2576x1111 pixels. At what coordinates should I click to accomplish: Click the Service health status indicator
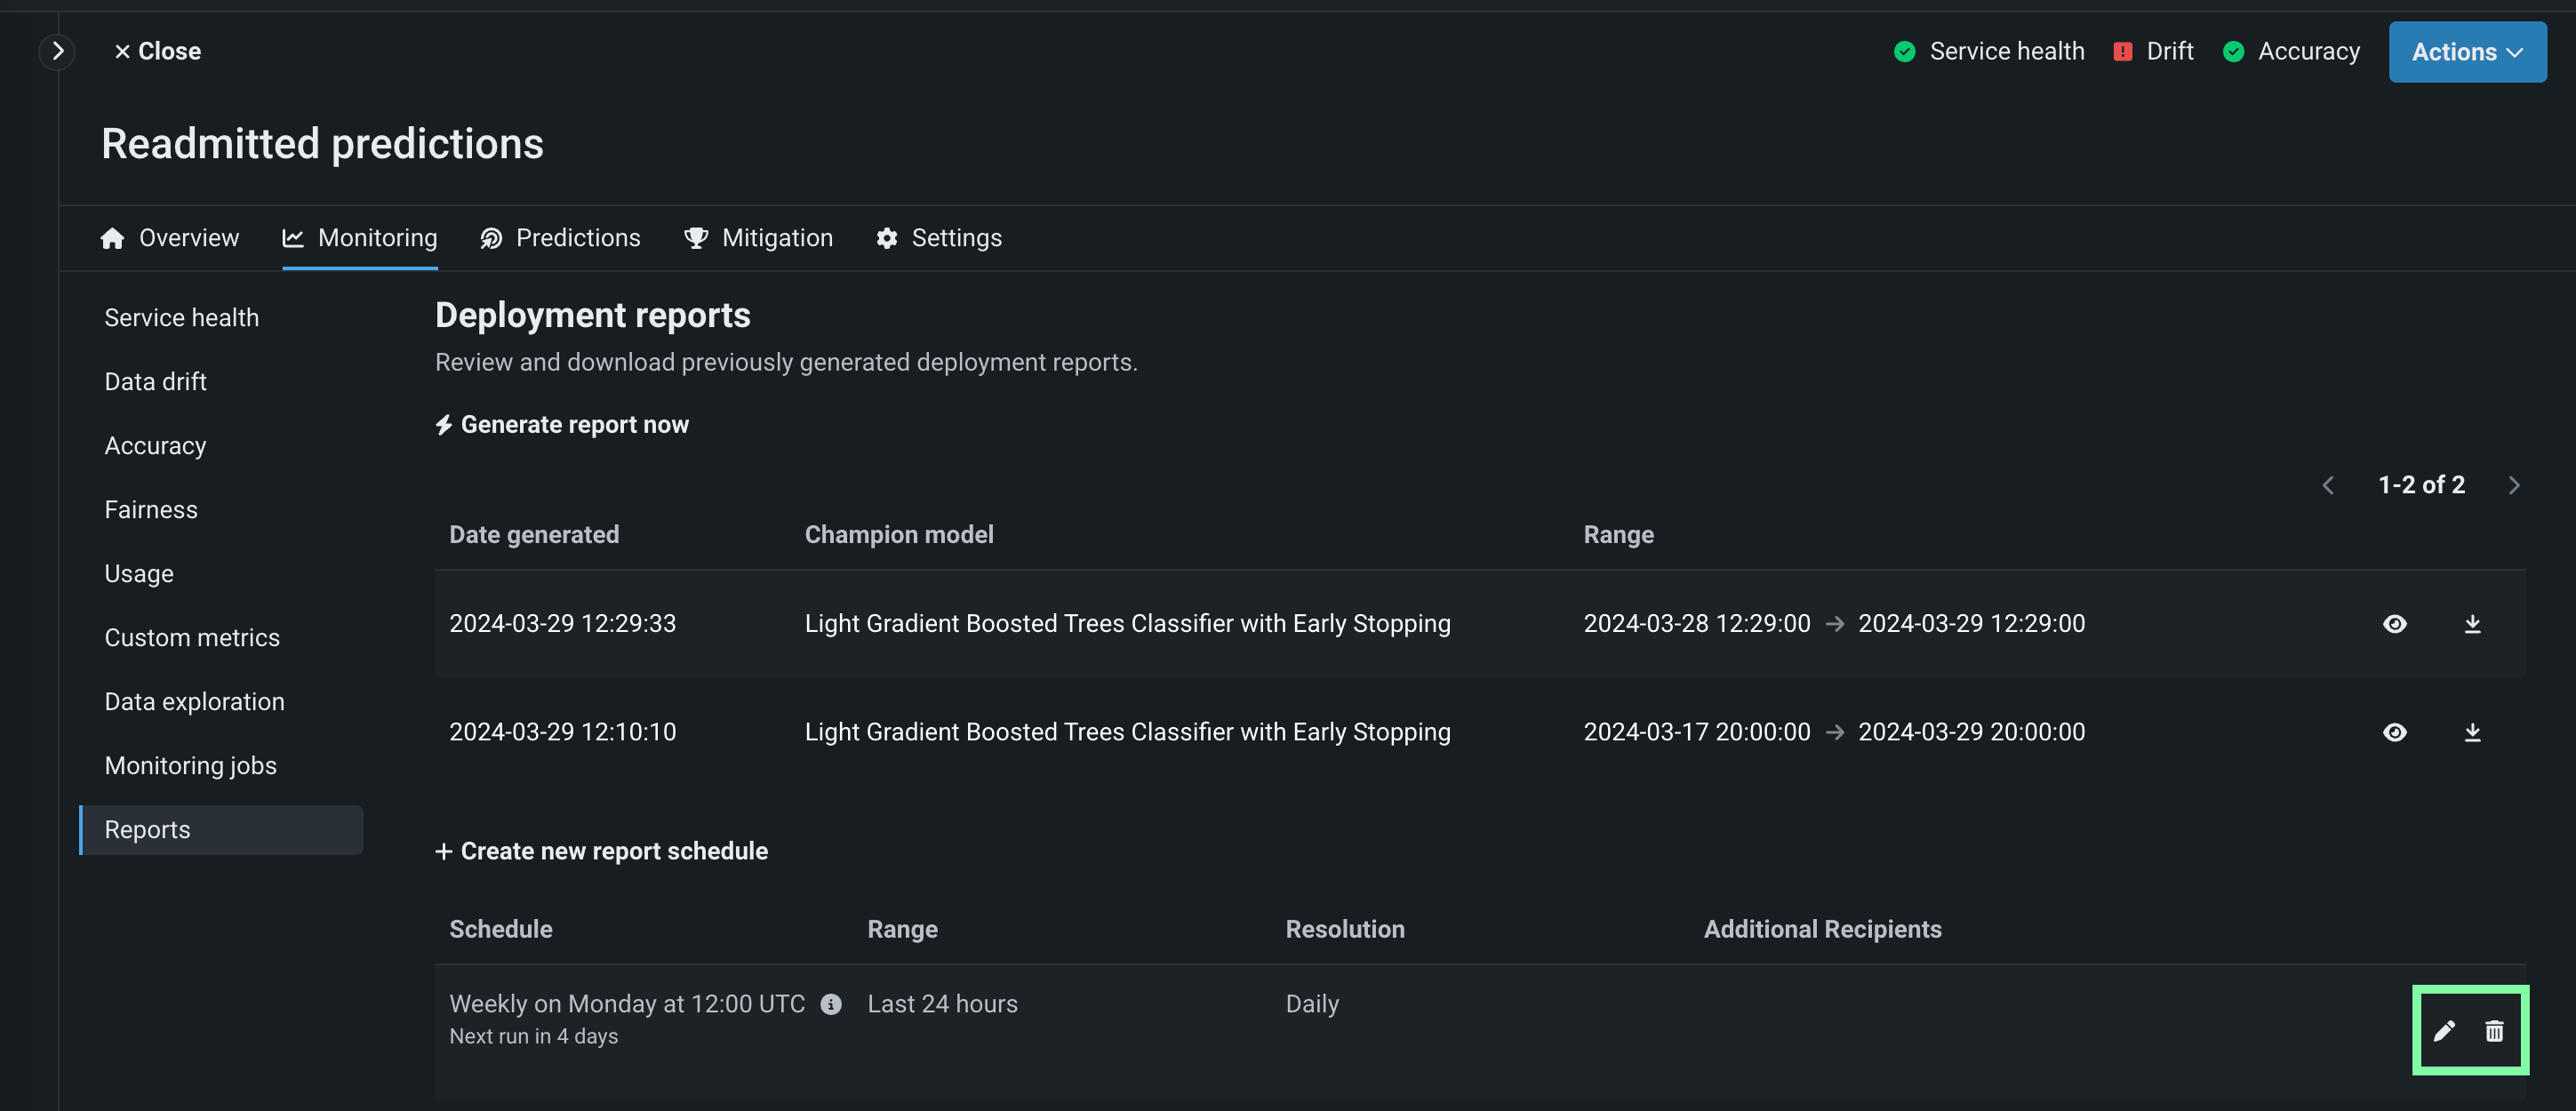(1989, 51)
